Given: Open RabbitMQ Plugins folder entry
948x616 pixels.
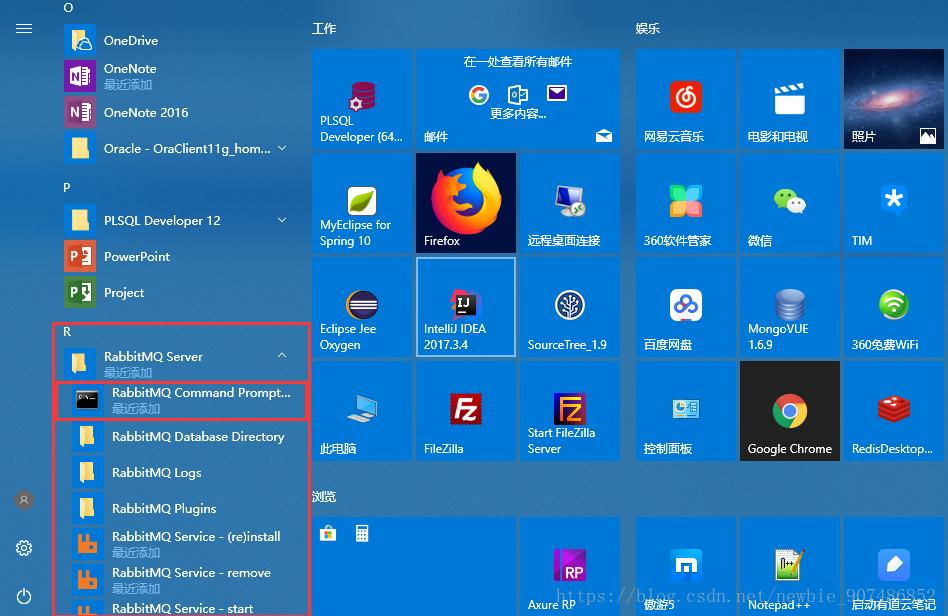Looking at the screenshot, I should click(184, 508).
